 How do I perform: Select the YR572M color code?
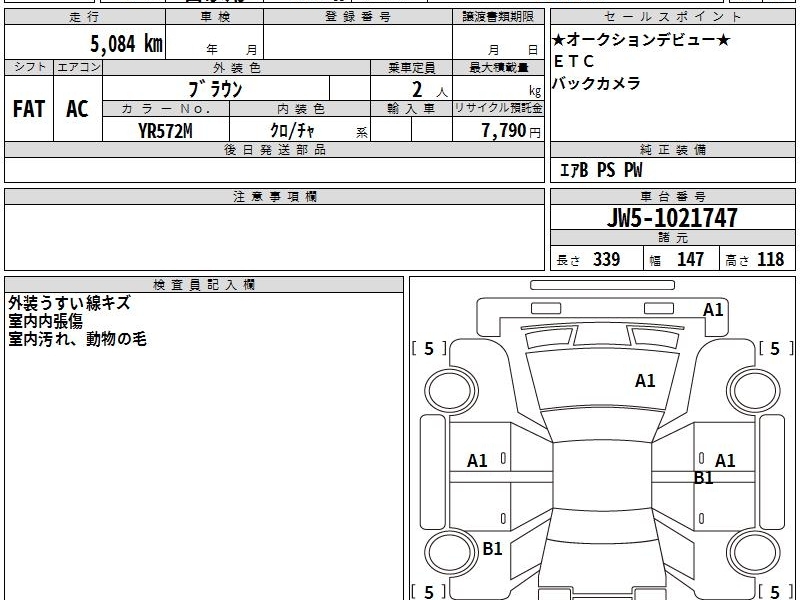(165, 131)
